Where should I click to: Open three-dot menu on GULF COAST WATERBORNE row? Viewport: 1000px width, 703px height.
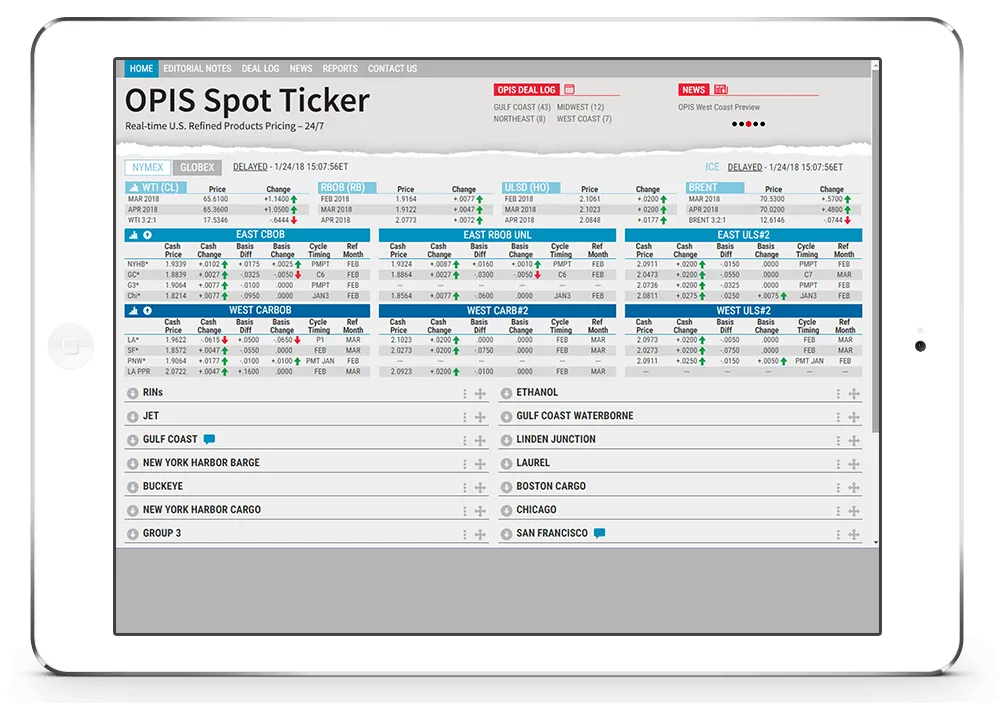pos(838,417)
